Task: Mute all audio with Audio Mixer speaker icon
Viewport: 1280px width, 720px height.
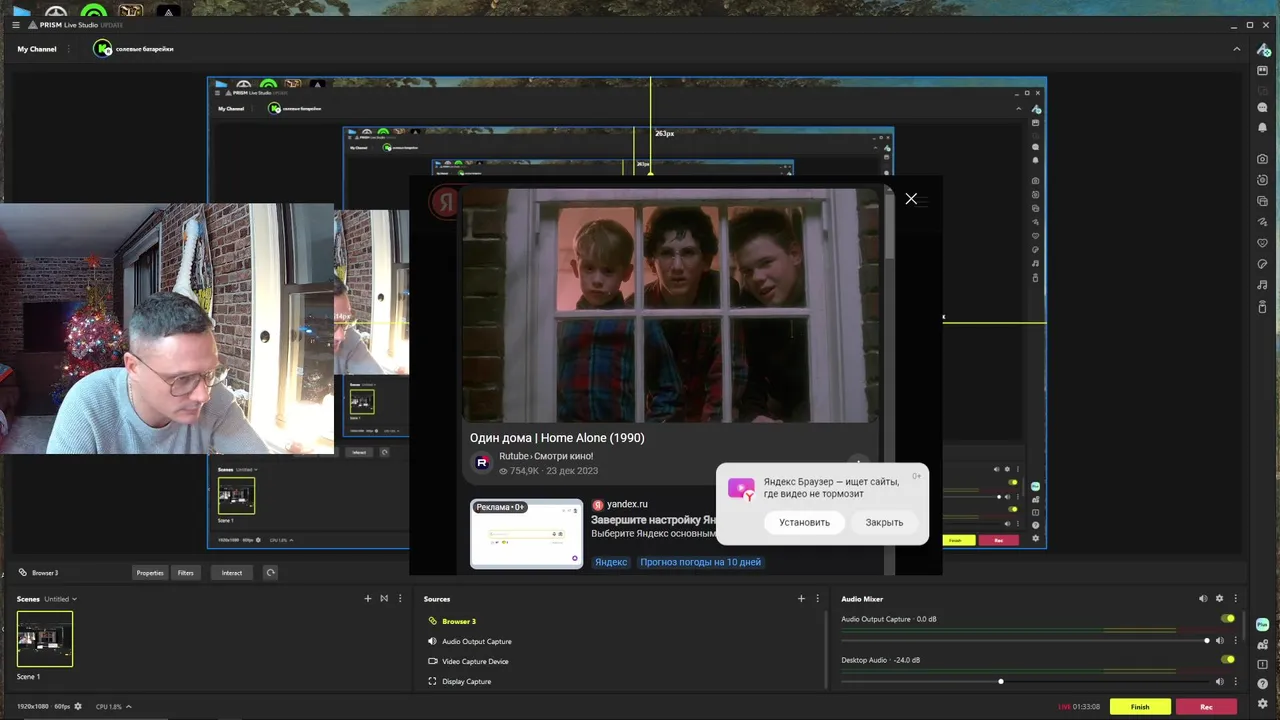Action: 1203,598
